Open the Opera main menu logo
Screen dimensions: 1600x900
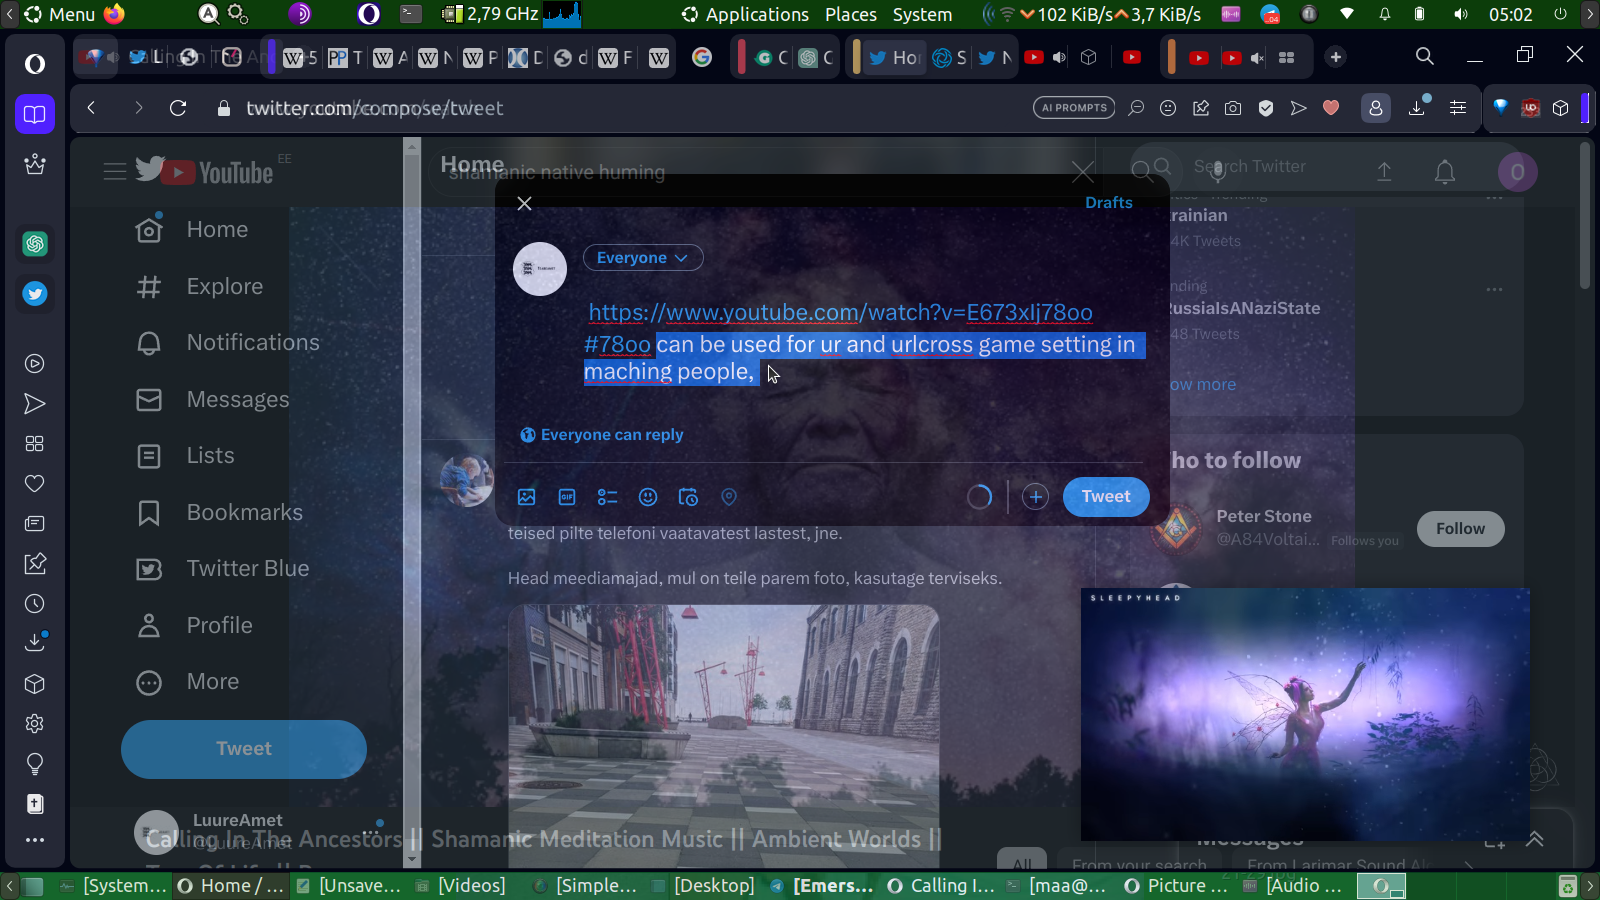tap(35, 64)
